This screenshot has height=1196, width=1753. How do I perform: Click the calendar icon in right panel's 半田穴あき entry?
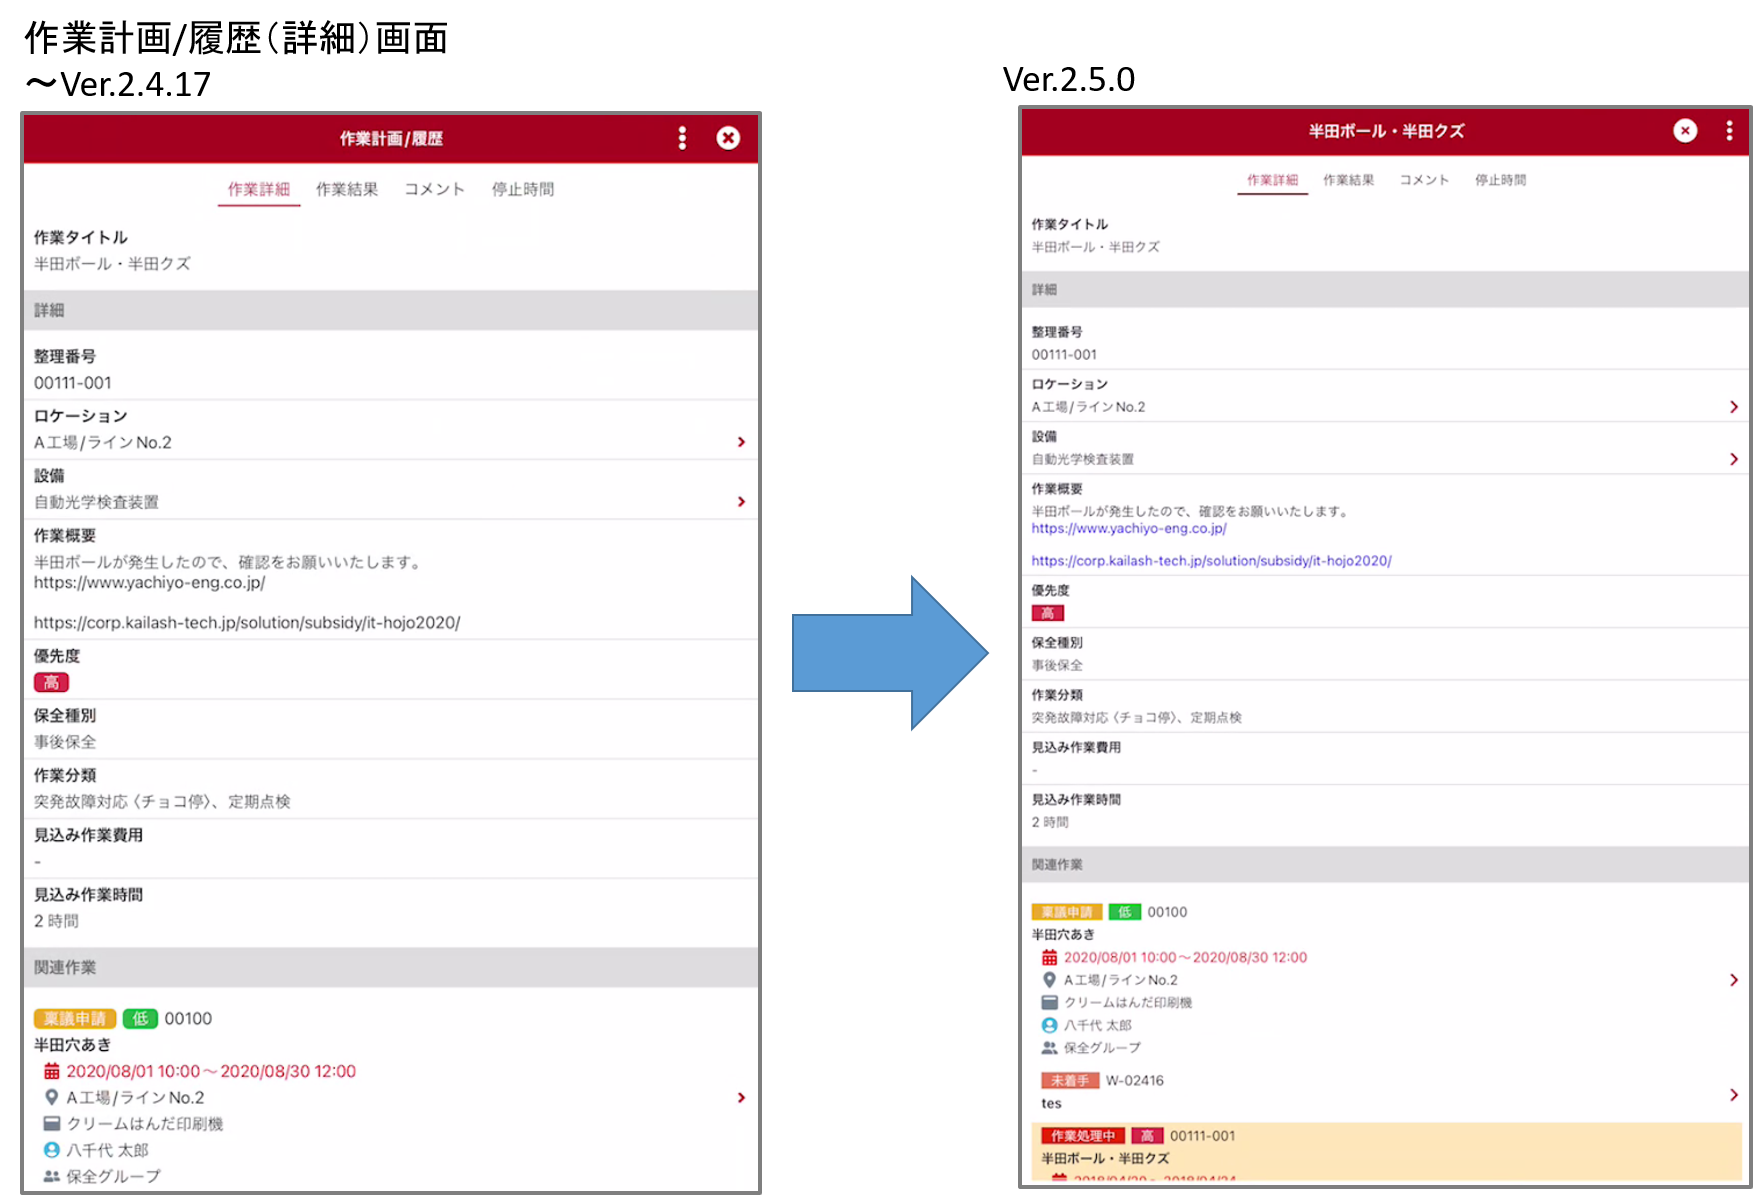[x=1049, y=957]
